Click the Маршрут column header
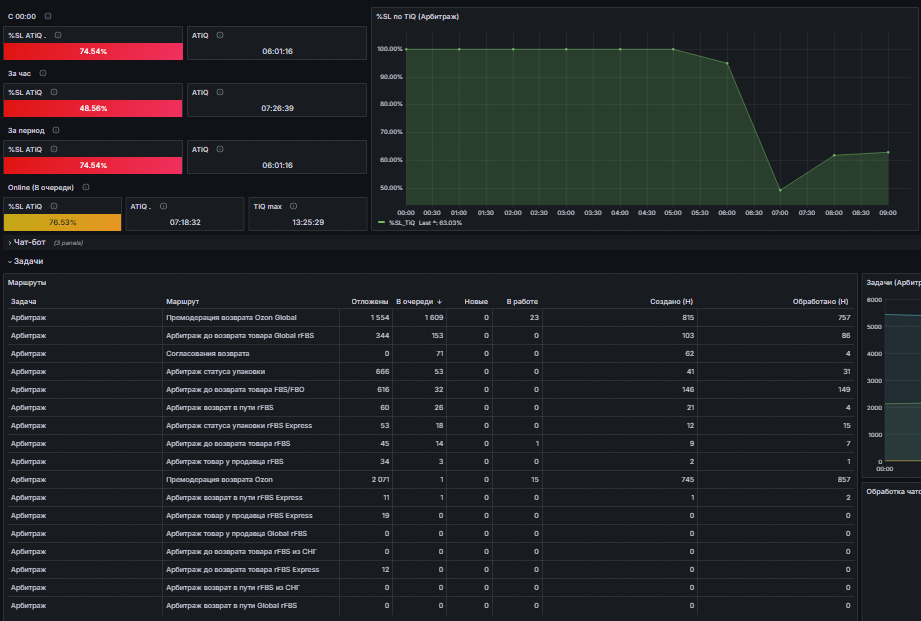This screenshot has height=621, width=921. (x=182, y=301)
